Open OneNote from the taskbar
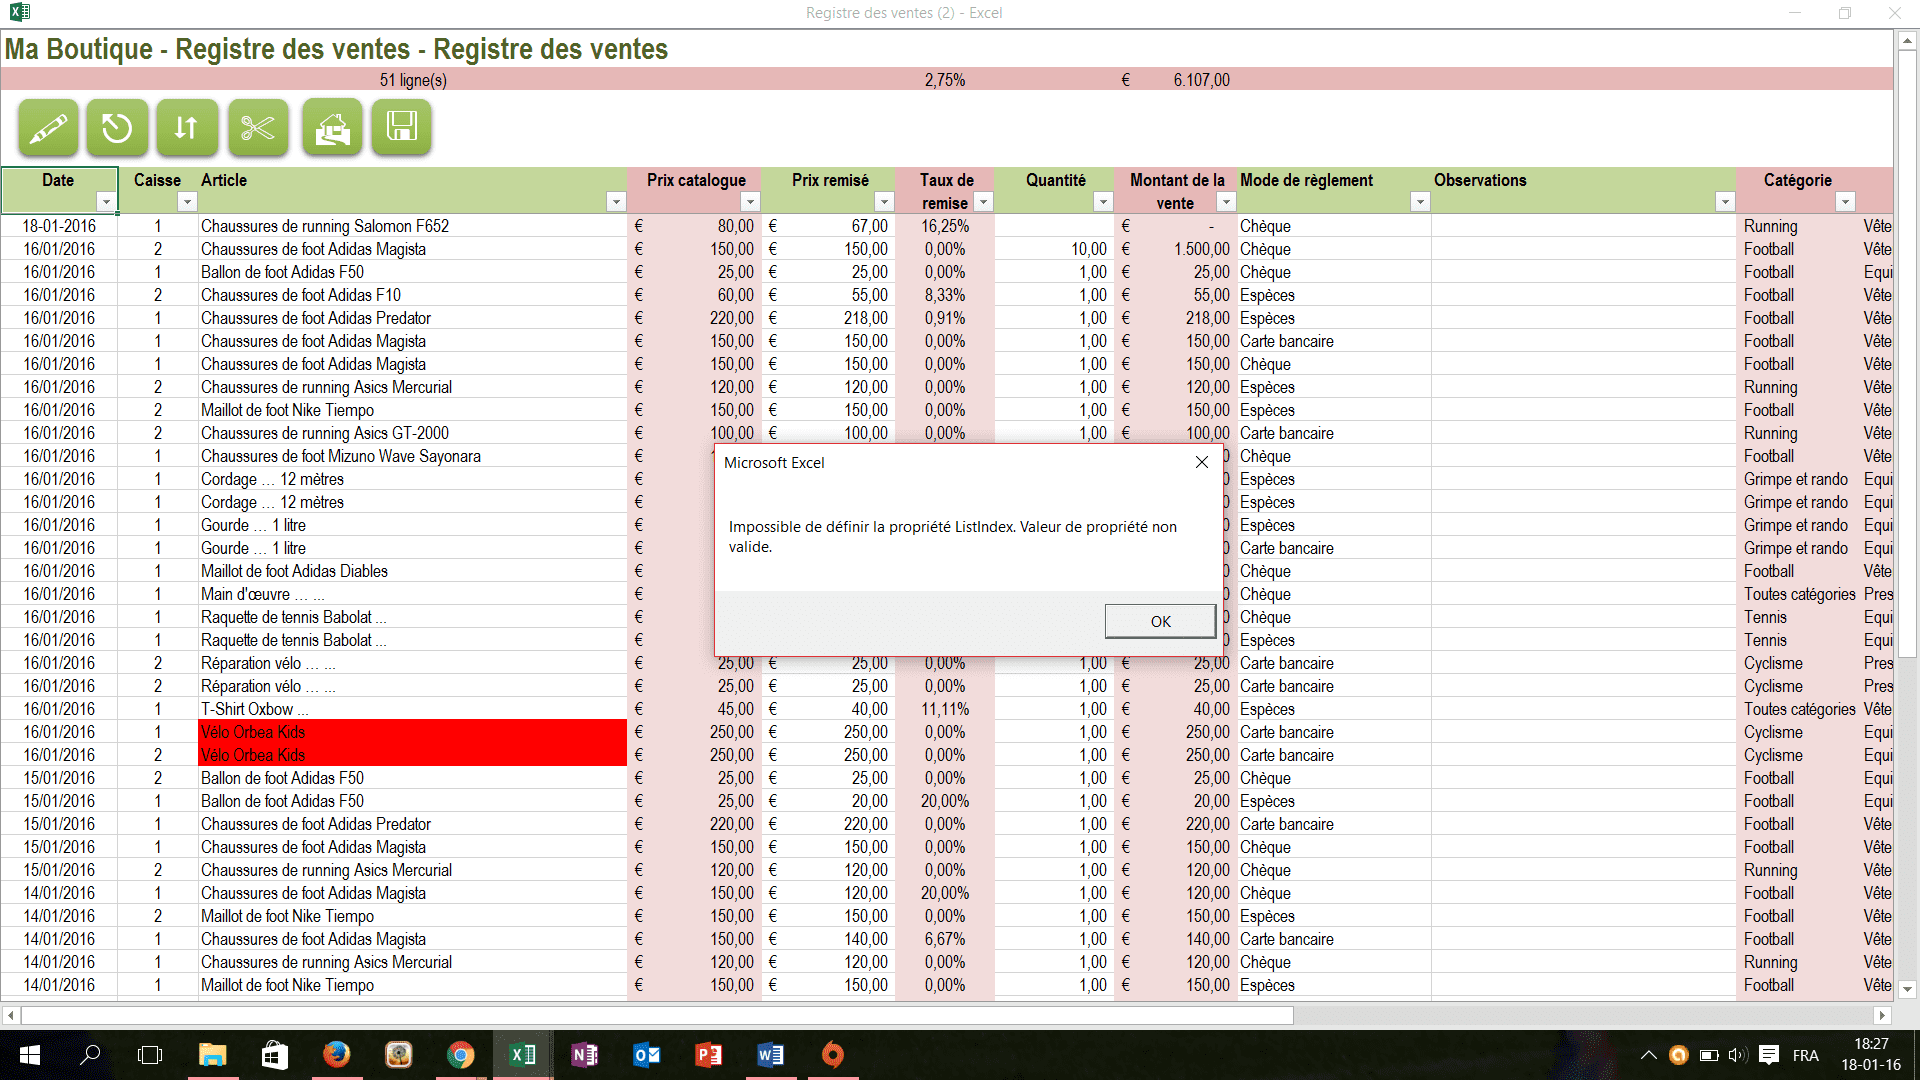The width and height of the screenshot is (1920, 1080). pyautogui.click(x=584, y=1054)
